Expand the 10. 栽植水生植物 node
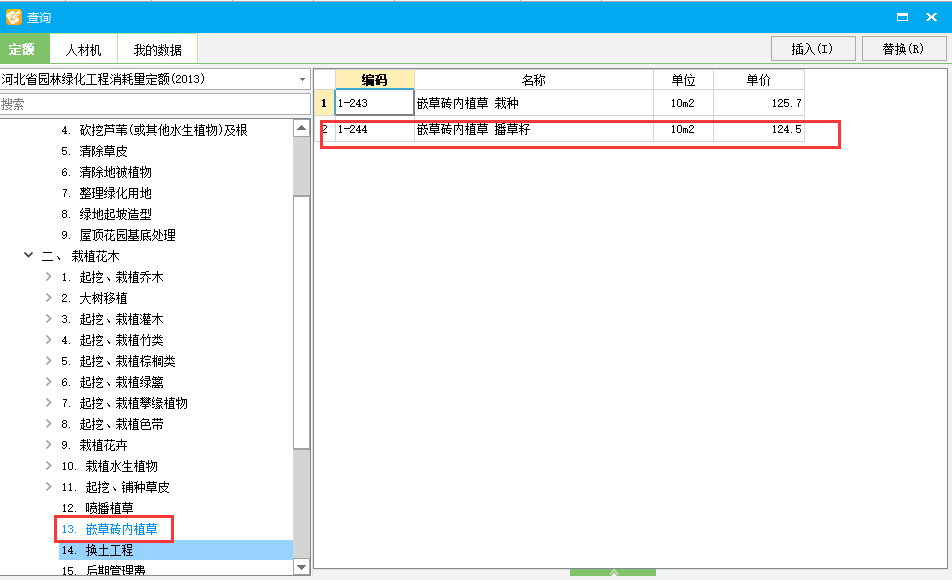This screenshot has height=580, width=952. 49,466
